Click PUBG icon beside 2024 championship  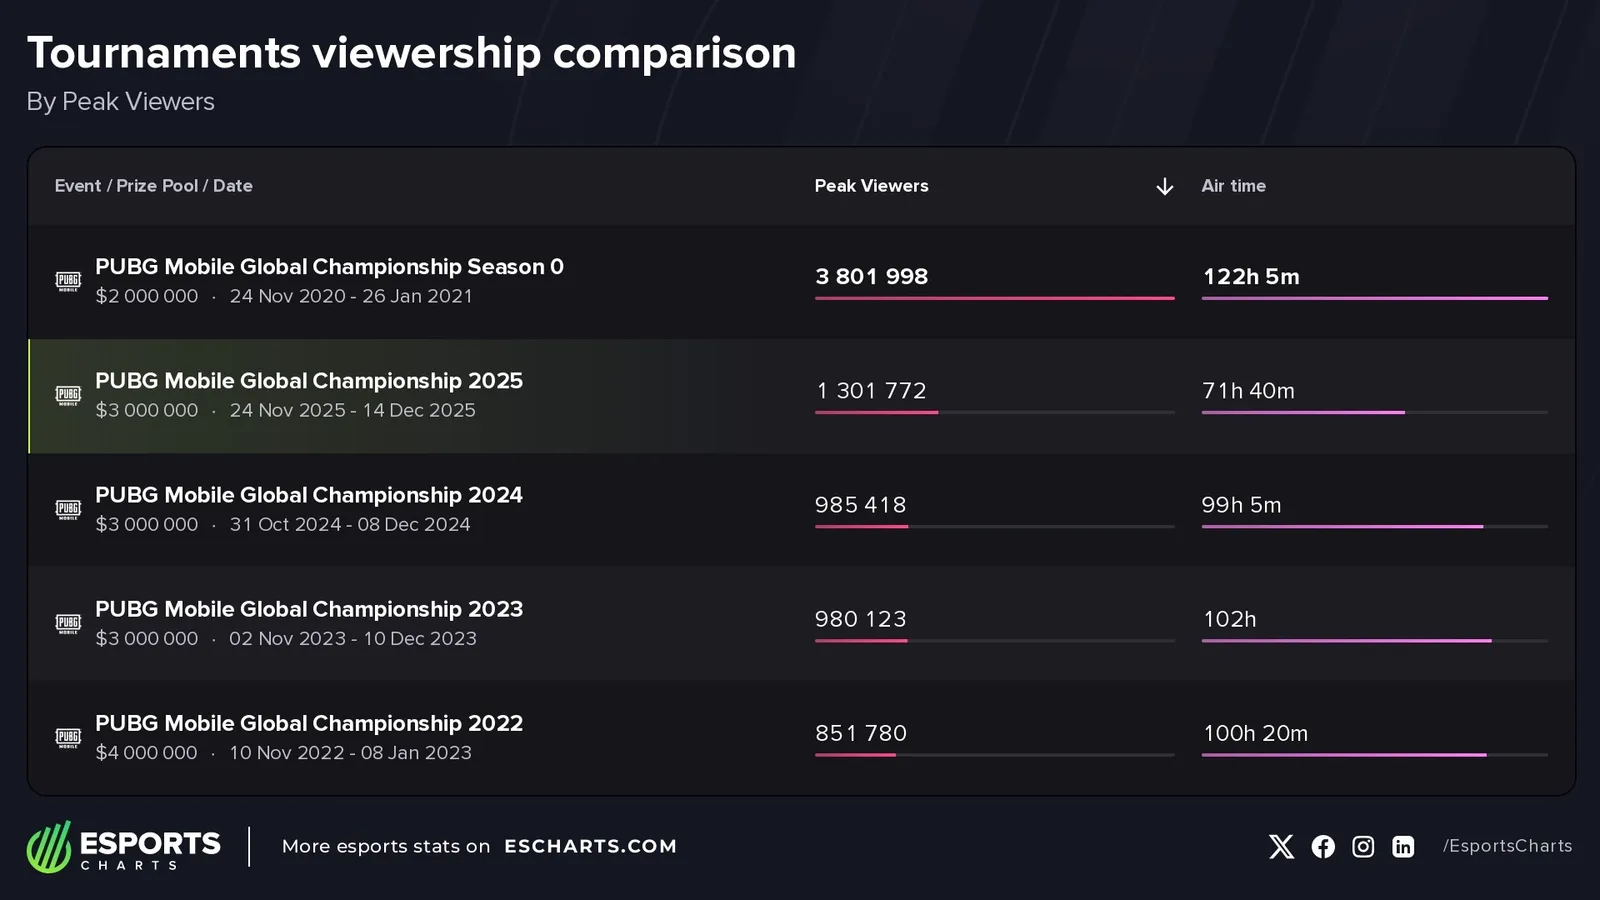pos(68,509)
